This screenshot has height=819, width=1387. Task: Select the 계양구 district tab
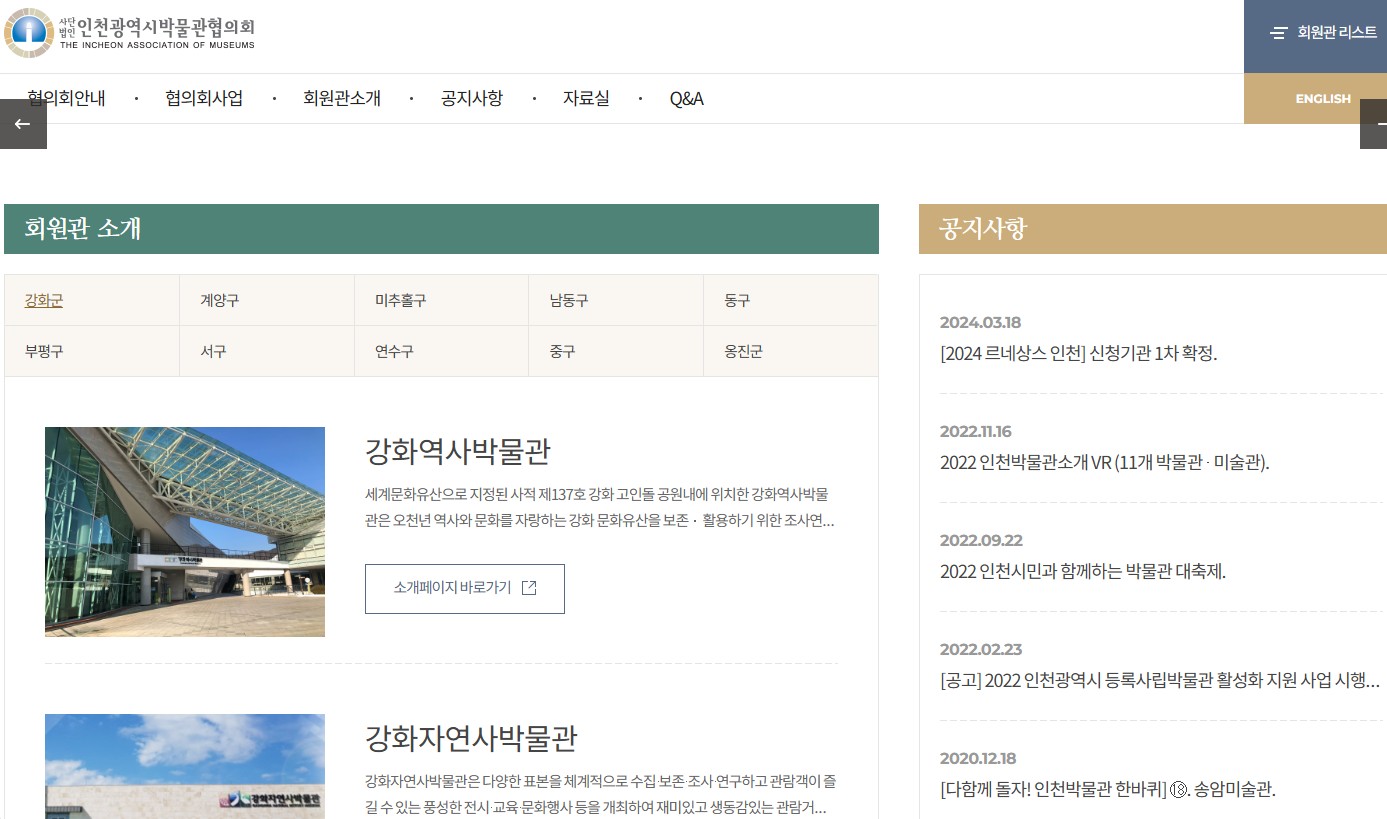tap(267, 300)
